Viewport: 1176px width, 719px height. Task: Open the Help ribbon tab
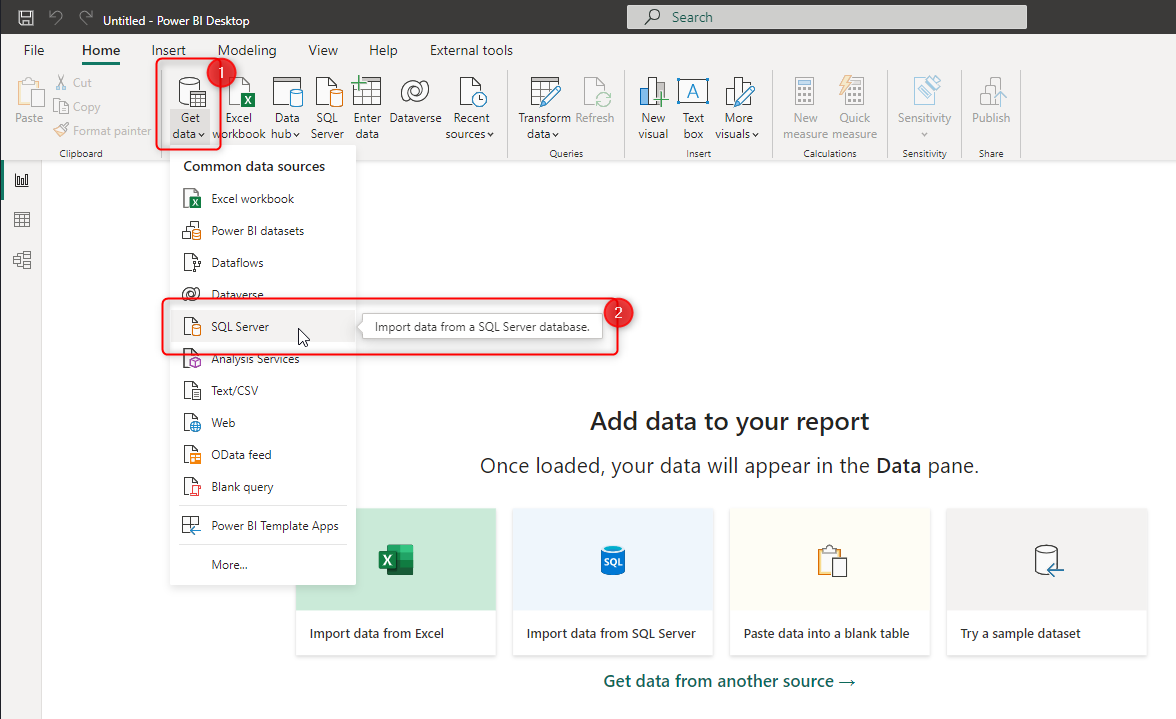pos(382,50)
